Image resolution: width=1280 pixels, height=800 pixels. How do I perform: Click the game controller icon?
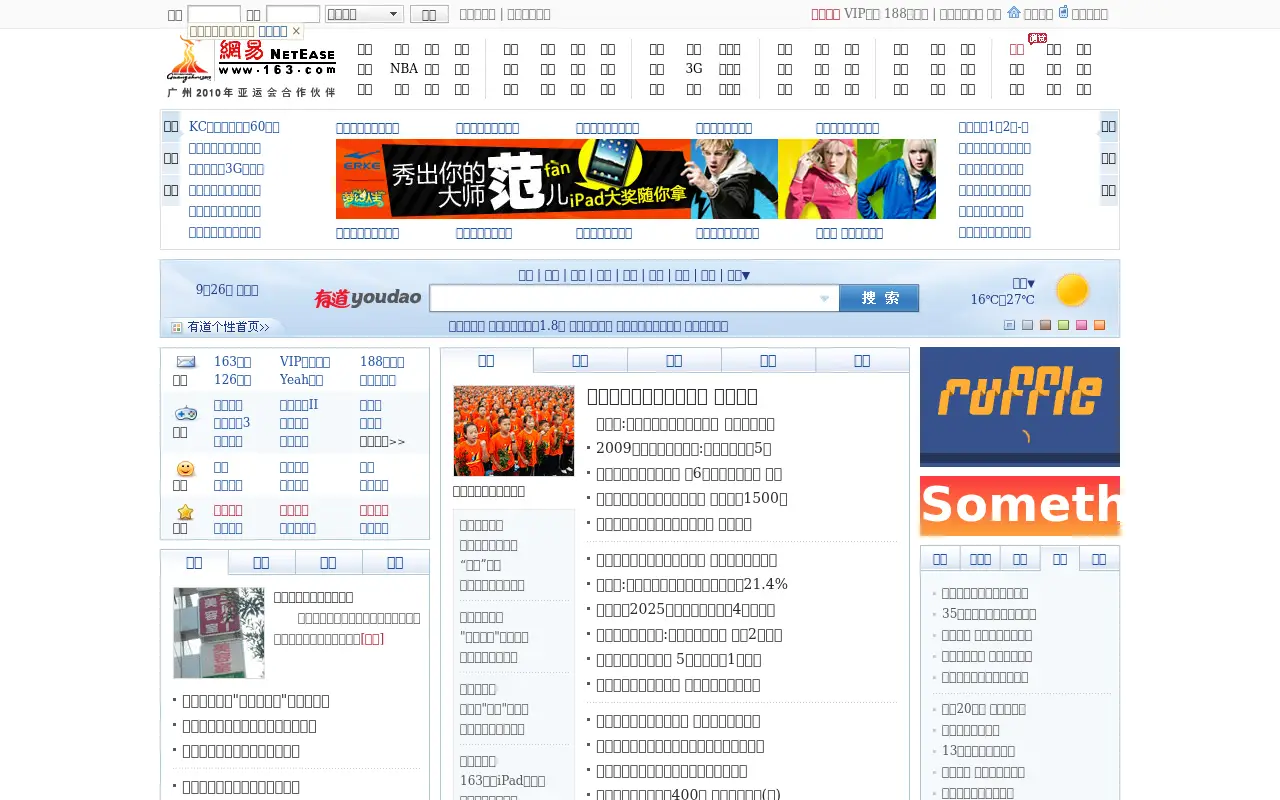coord(186,413)
